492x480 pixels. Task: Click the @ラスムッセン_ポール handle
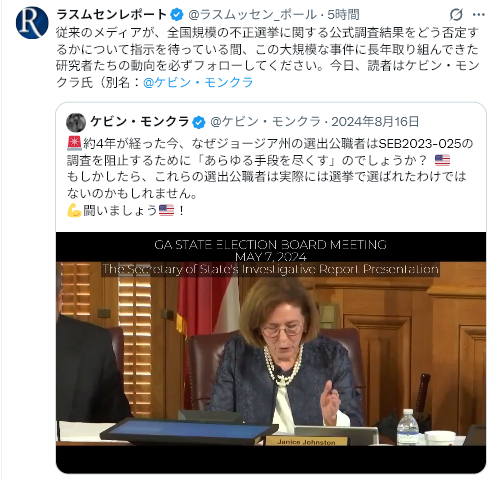click(x=253, y=15)
